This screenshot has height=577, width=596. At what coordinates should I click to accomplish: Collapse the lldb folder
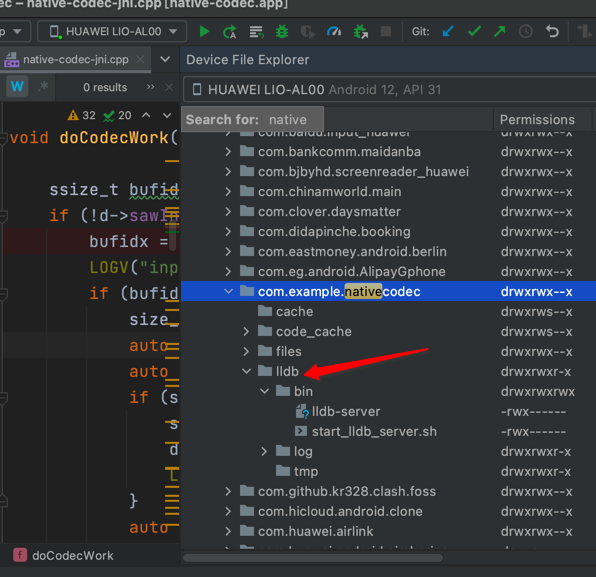point(246,371)
